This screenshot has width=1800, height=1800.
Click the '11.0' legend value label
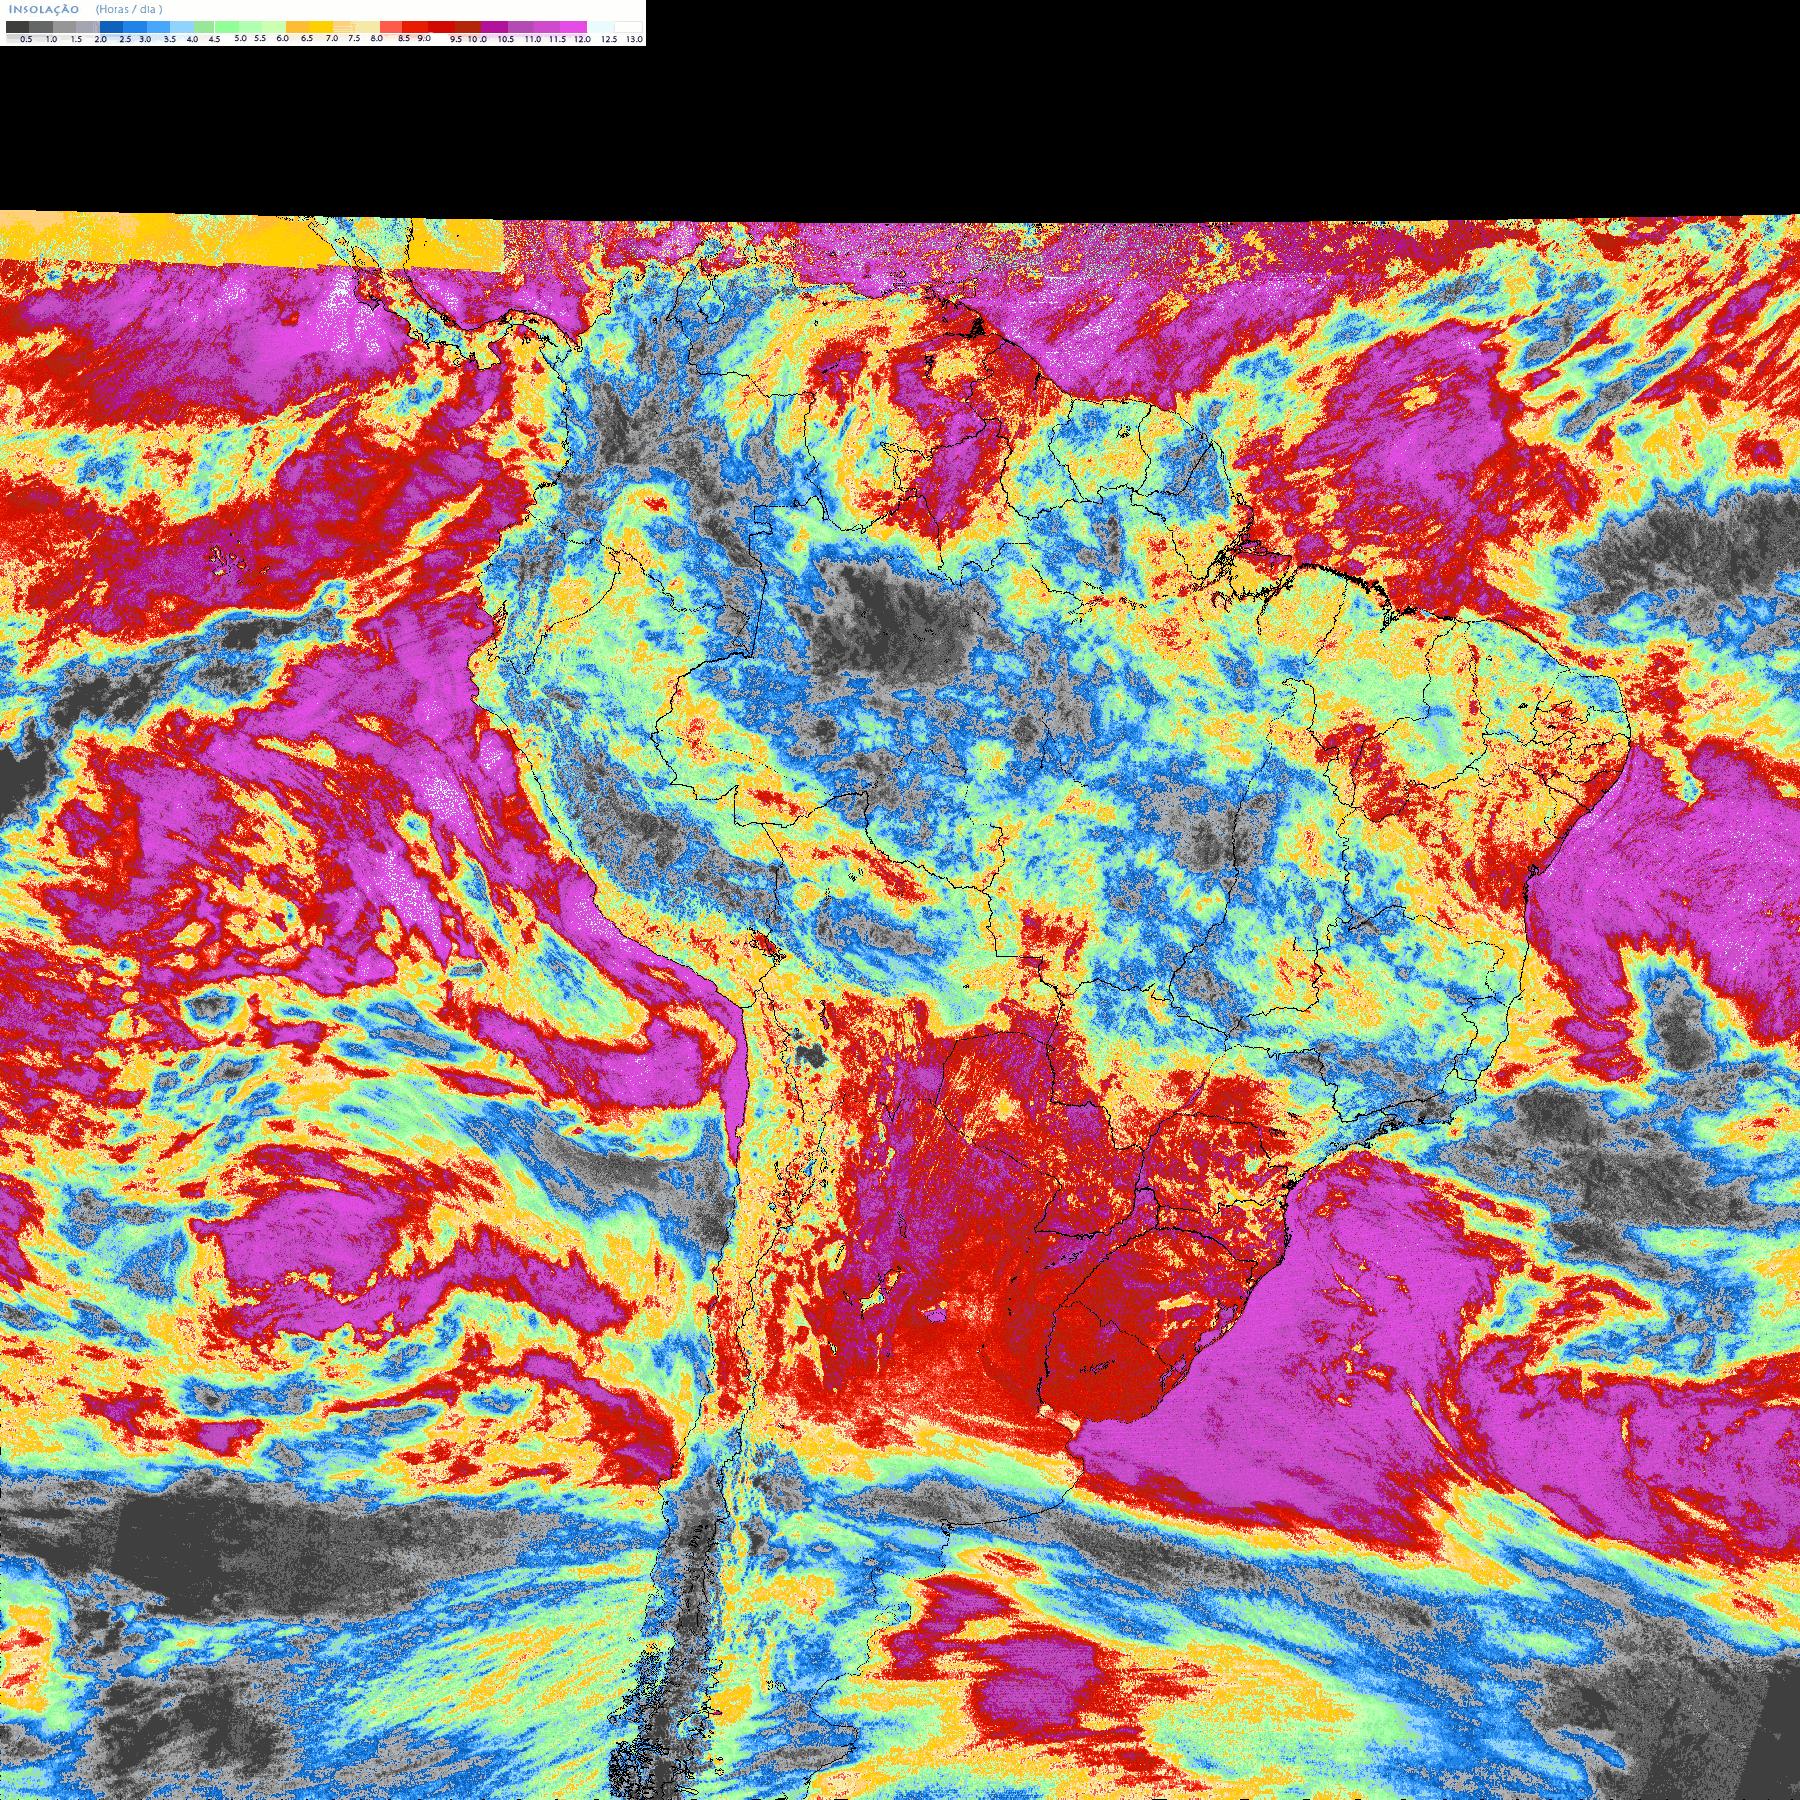click(533, 39)
